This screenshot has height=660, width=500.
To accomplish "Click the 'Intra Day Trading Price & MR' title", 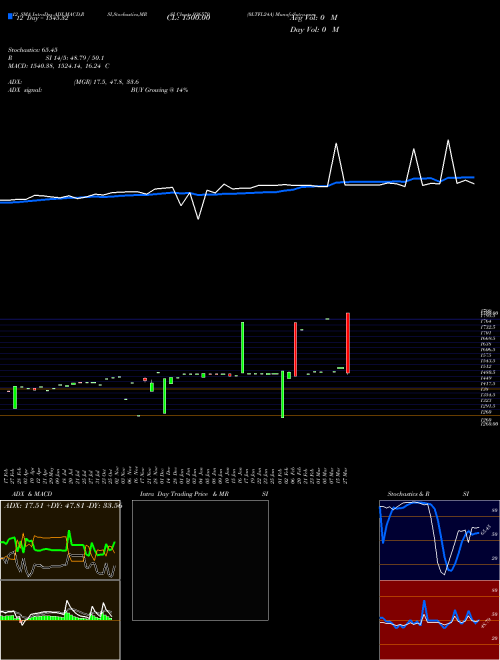I will point(184,494).
